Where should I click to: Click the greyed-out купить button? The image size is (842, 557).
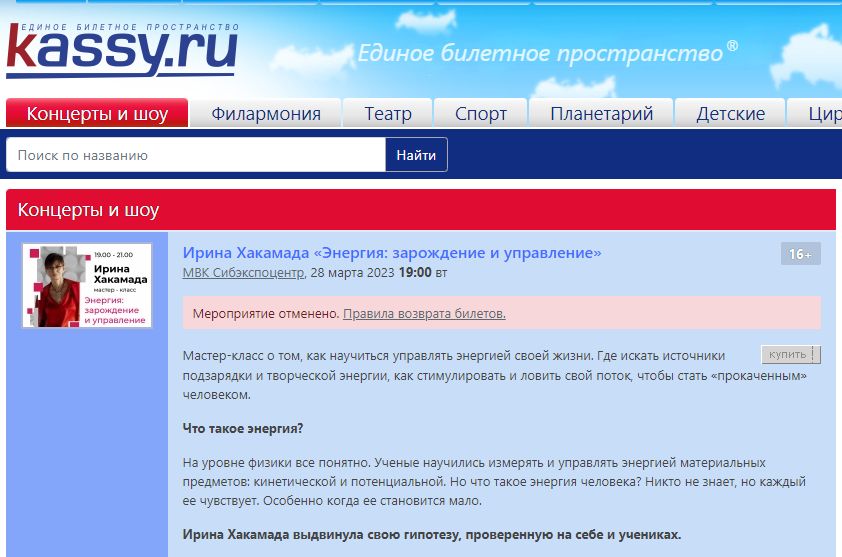(x=790, y=355)
